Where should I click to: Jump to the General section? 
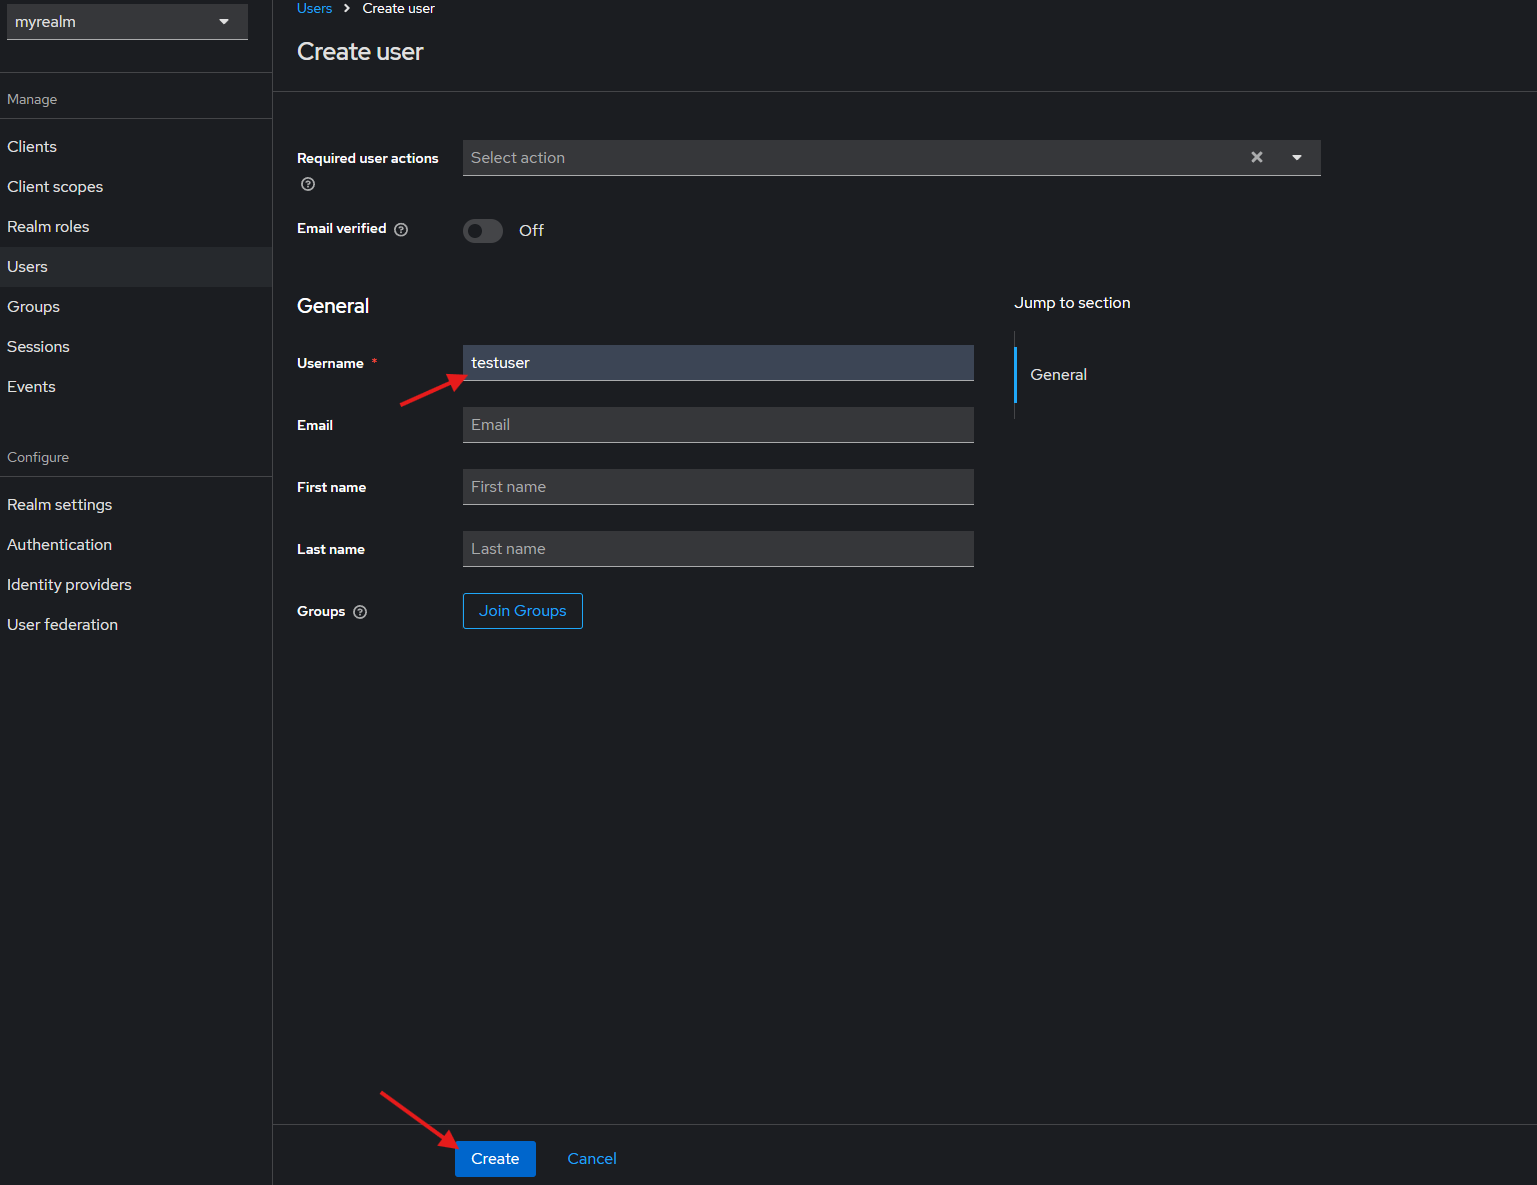(1058, 375)
